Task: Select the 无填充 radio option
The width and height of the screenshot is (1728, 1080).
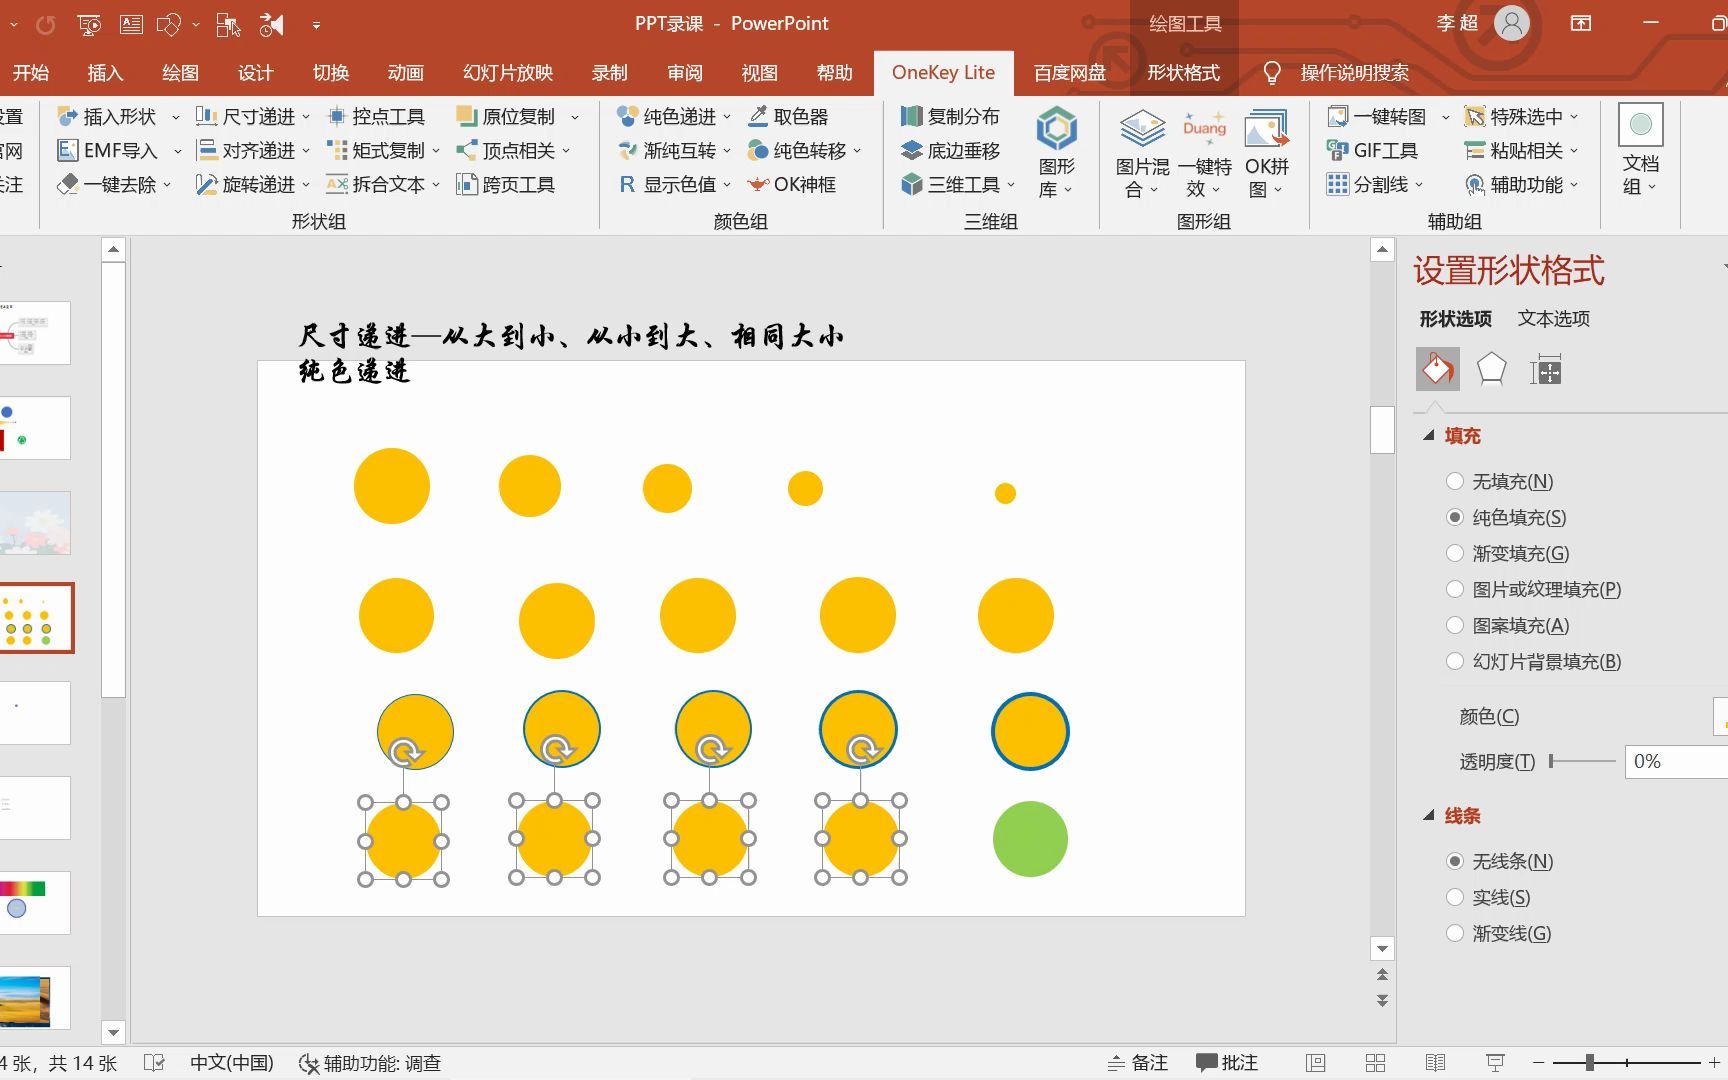Action: pyautogui.click(x=1455, y=481)
